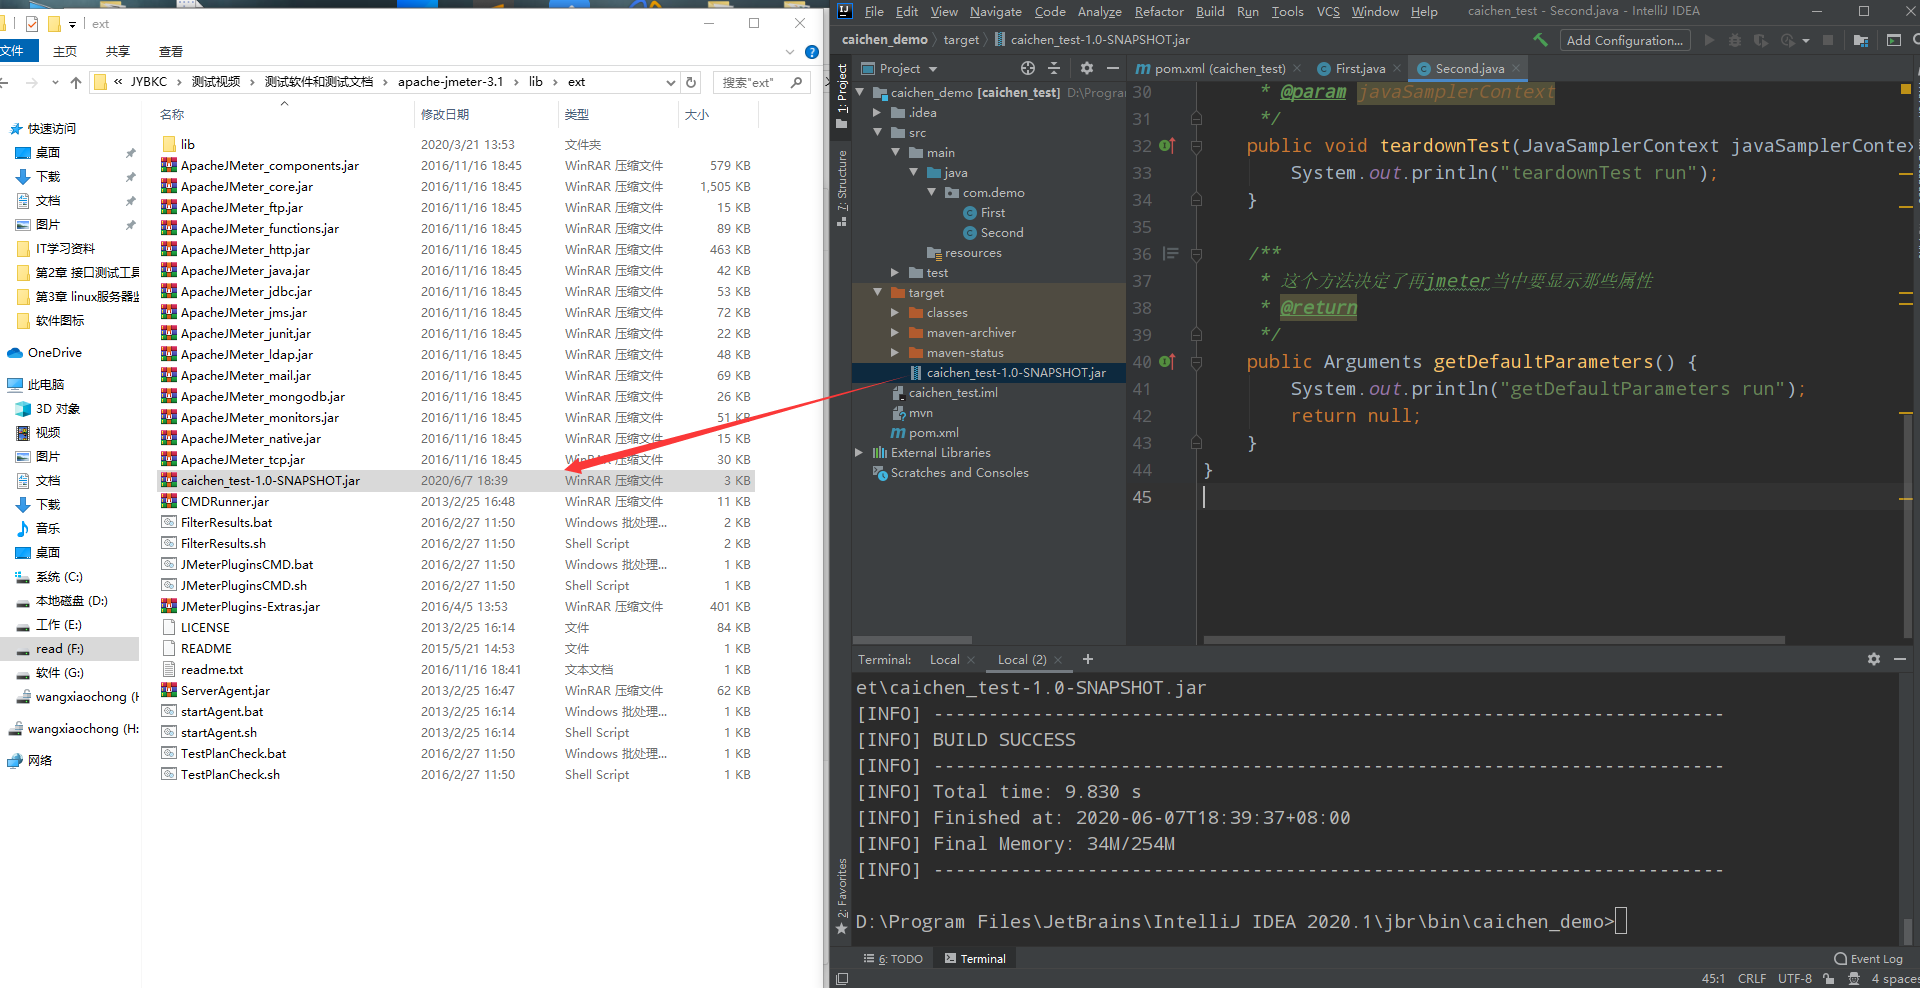Click the Run play icon in IntelliJ toolbar
Viewport: 1920px width, 988px height.
click(x=1709, y=40)
